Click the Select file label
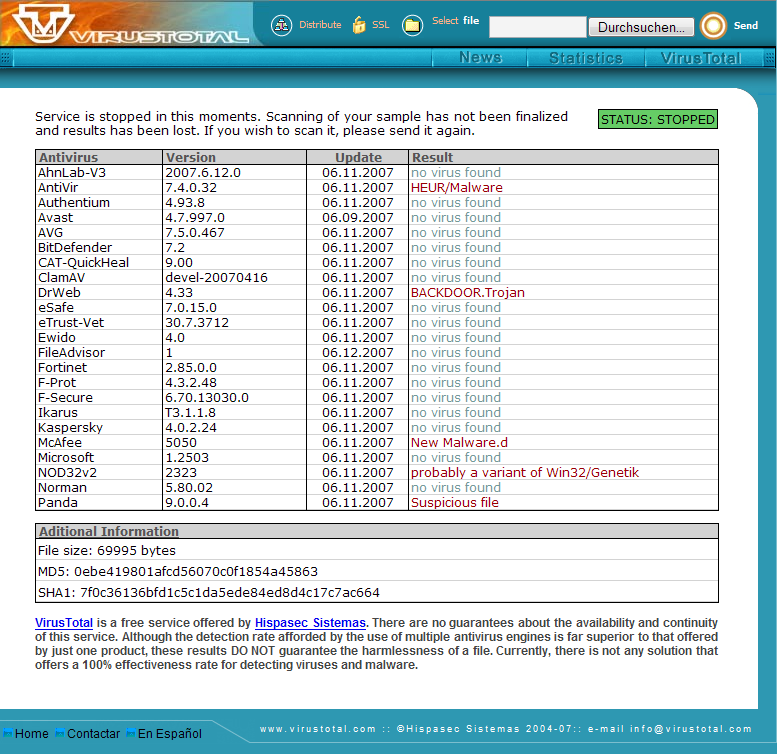Image resolution: width=777 pixels, height=754 pixels. [x=455, y=21]
